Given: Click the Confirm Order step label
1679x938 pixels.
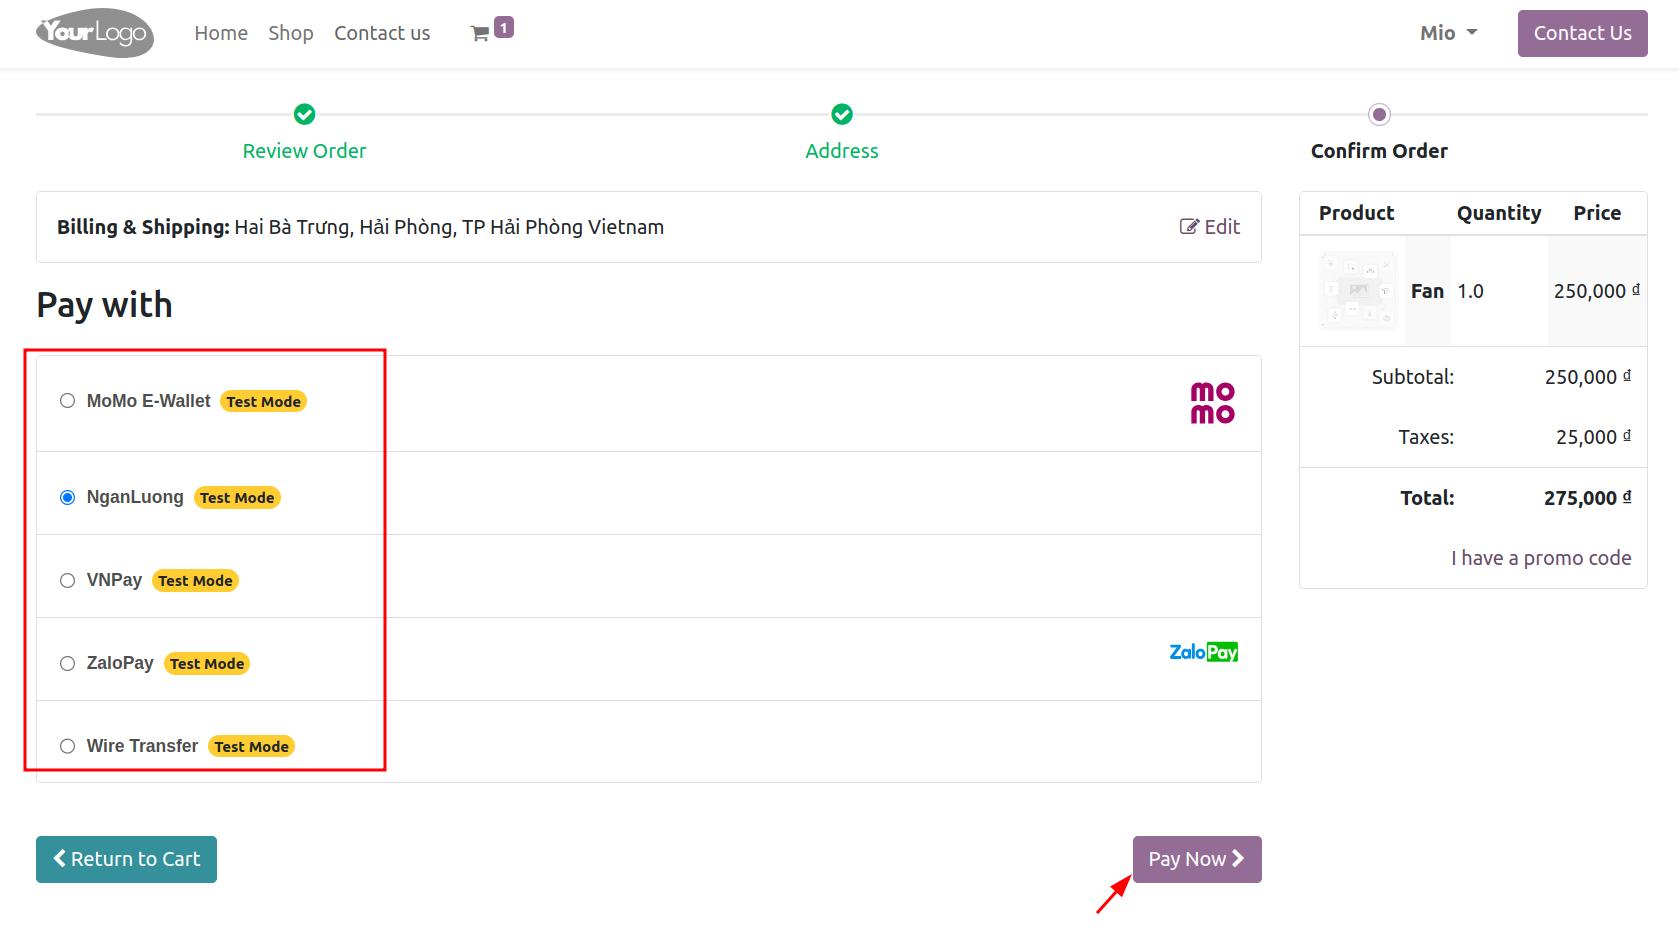Looking at the screenshot, I should point(1379,151).
